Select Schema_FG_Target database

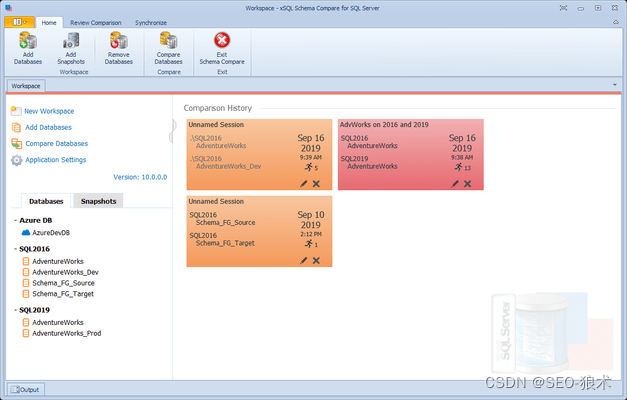63,294
